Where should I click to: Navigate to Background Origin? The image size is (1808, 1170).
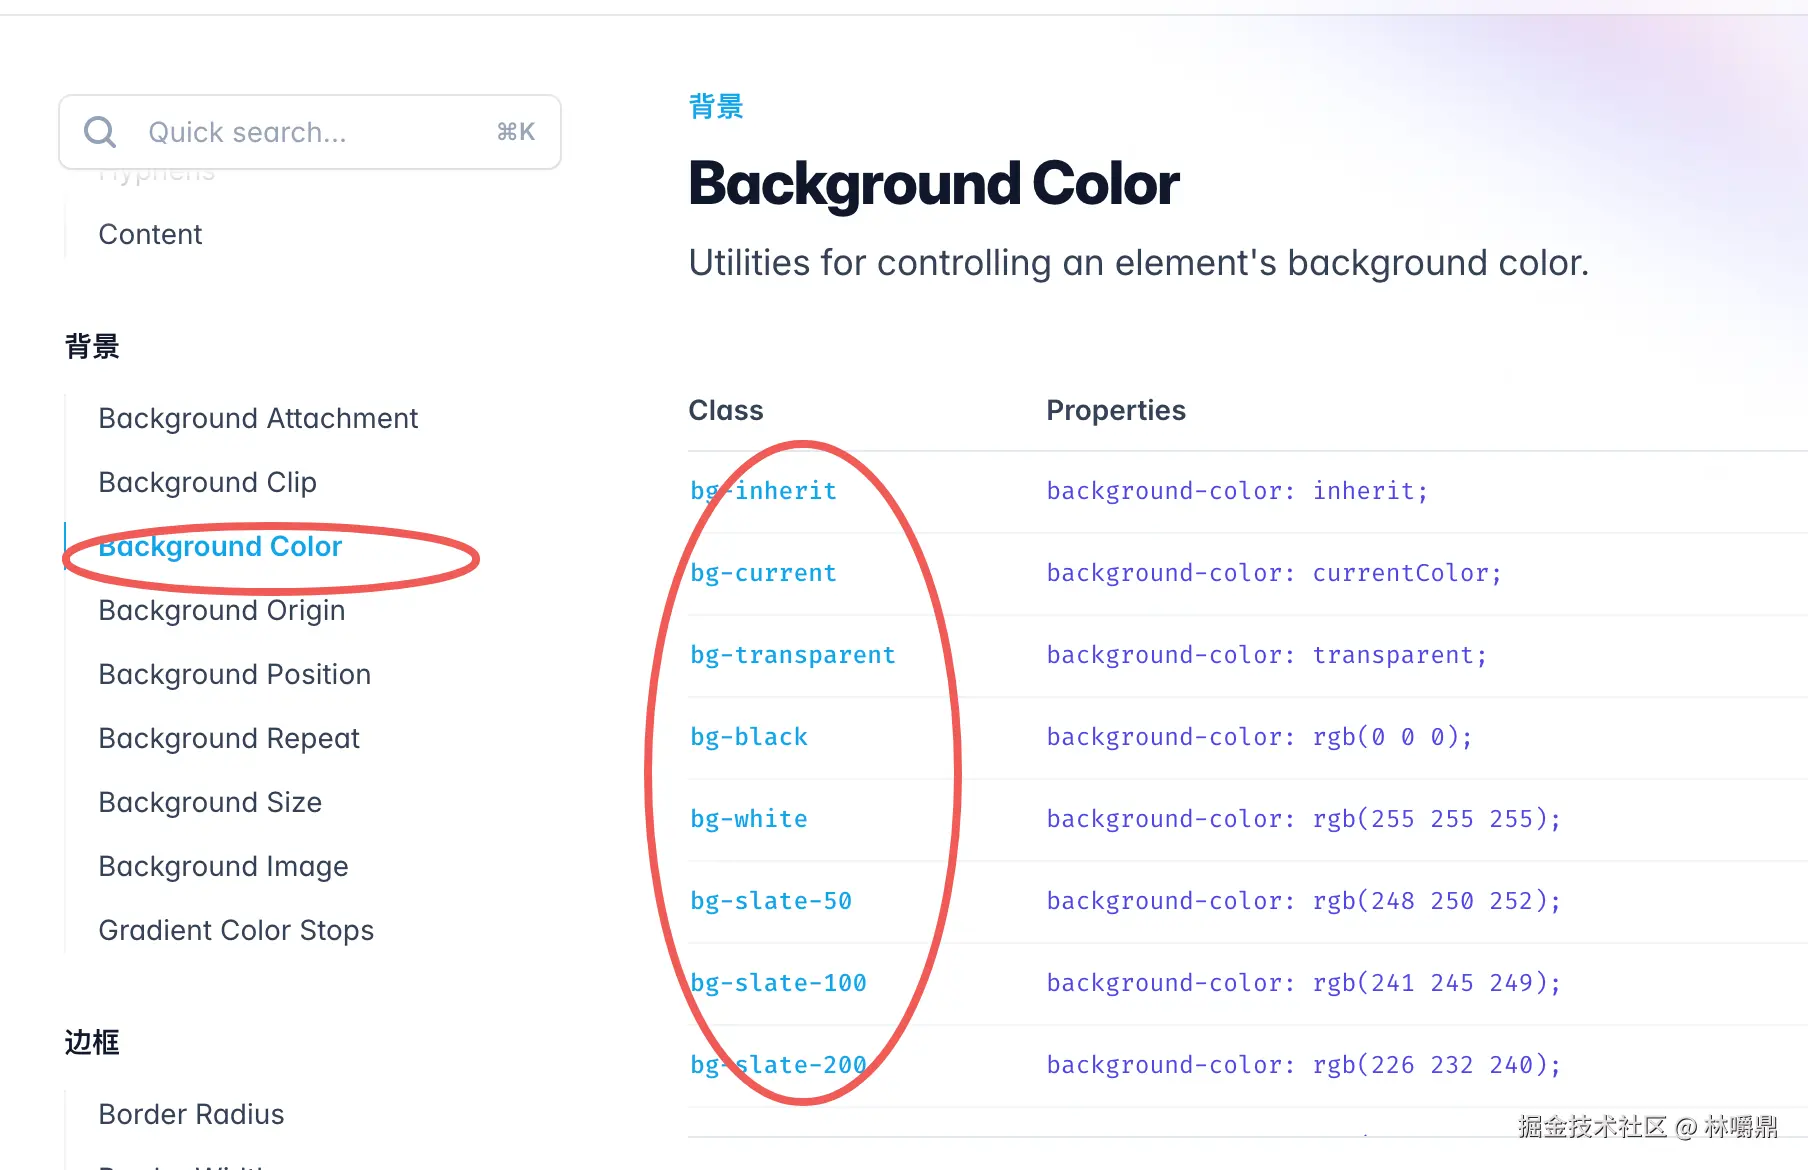pos(221,610)
